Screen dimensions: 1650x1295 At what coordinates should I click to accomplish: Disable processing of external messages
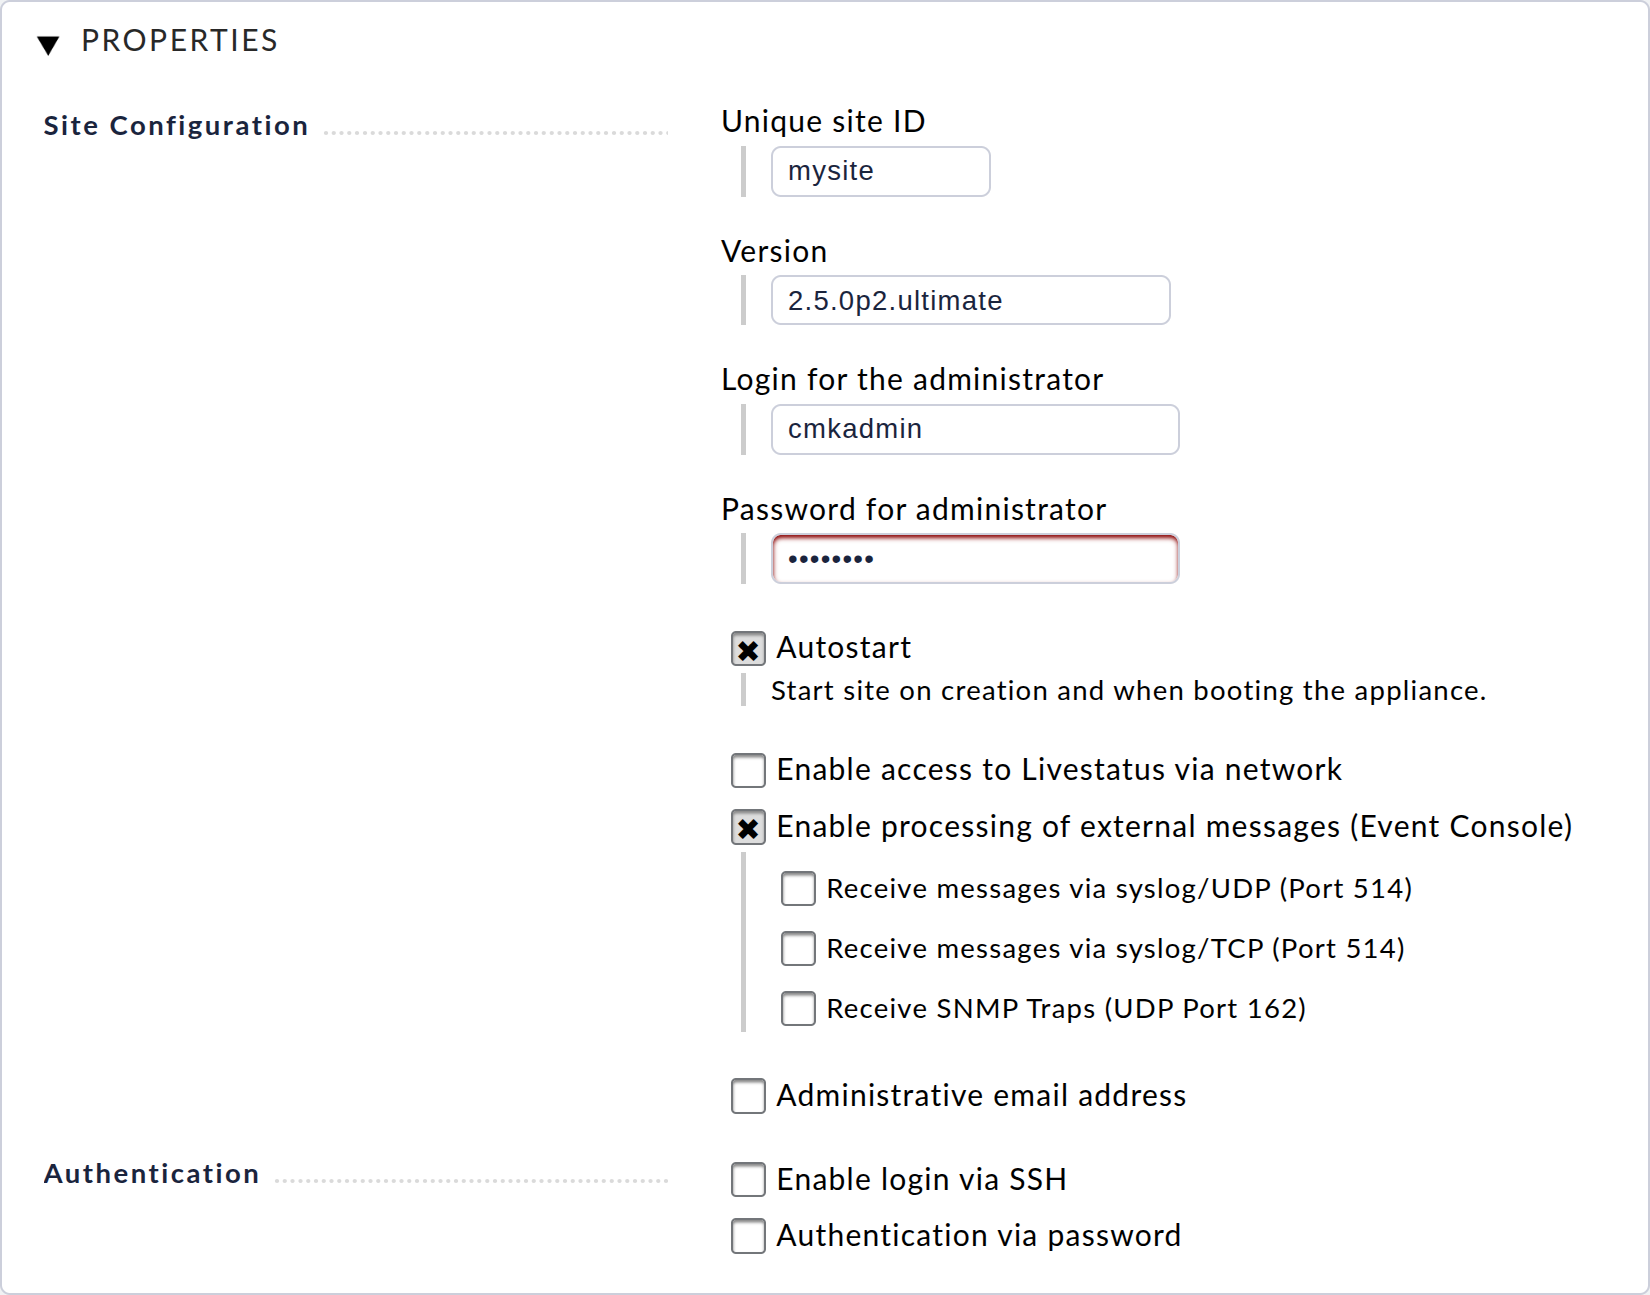747,827
